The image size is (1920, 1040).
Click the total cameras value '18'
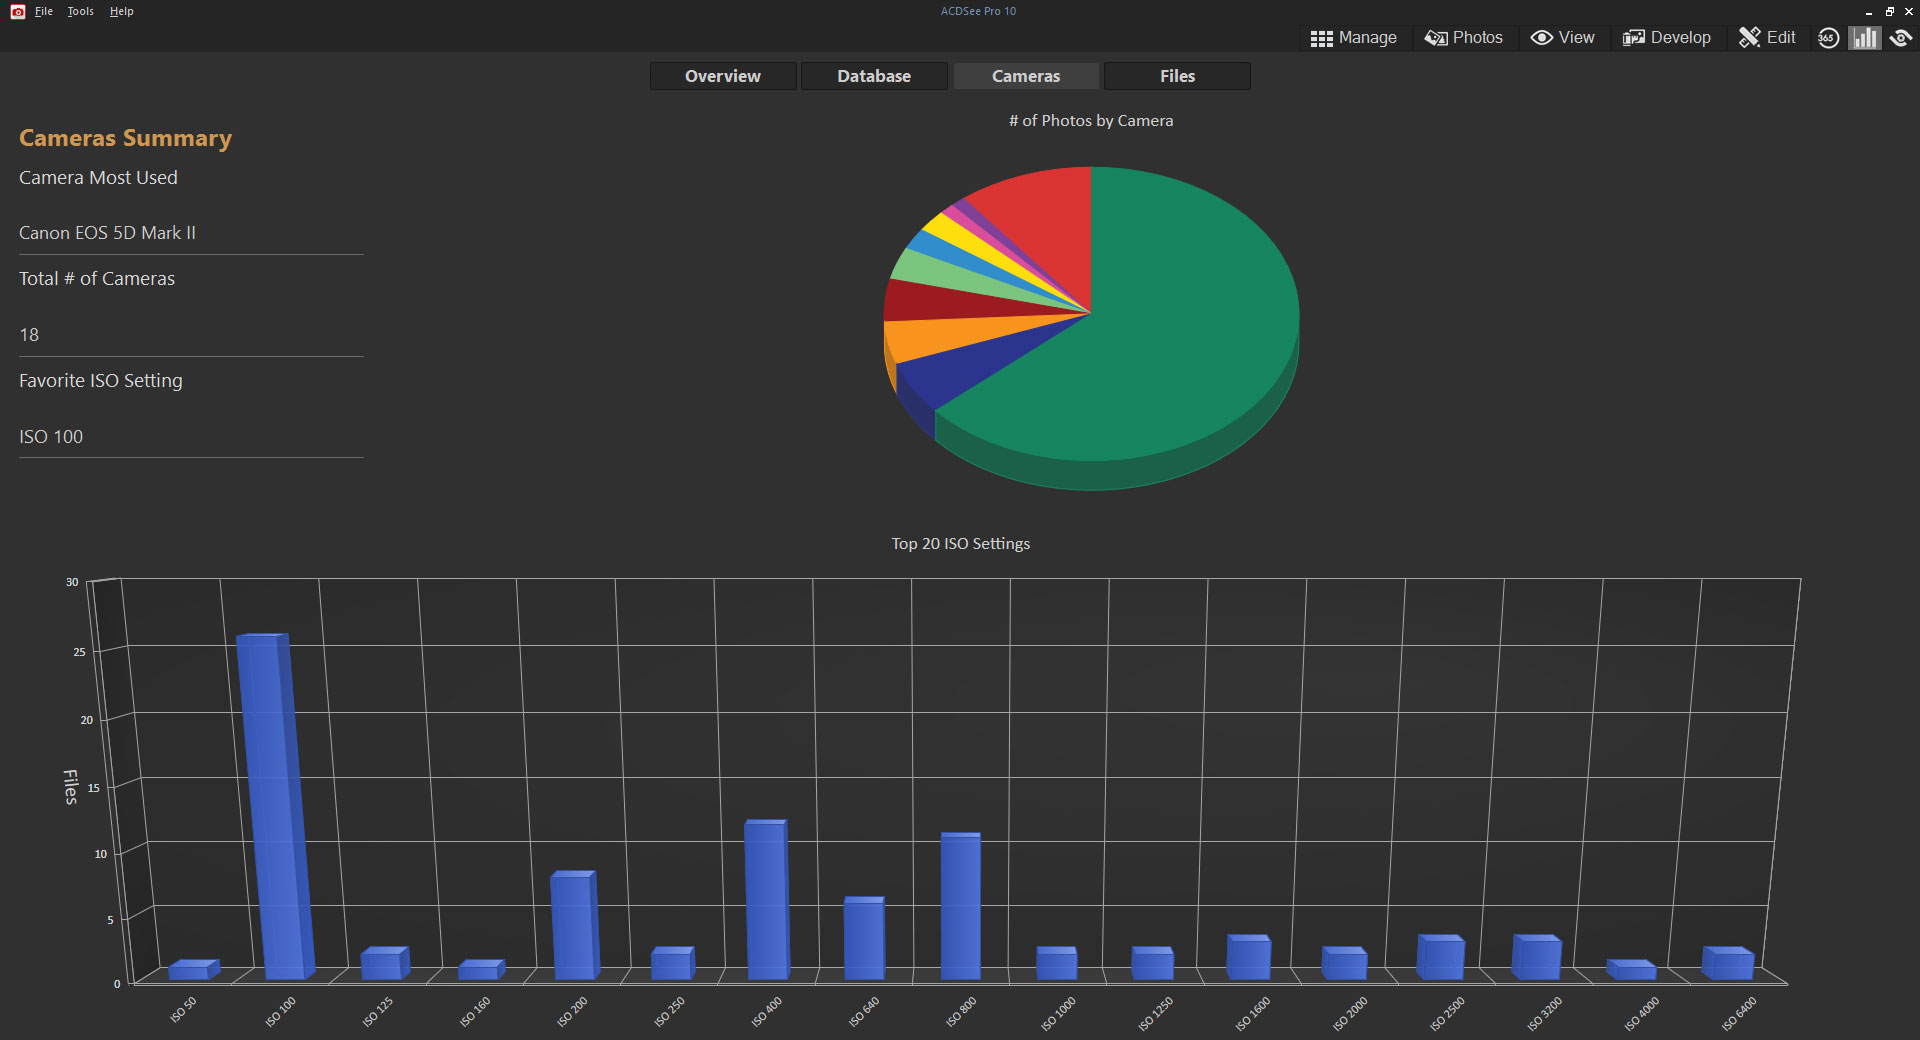[29, 335]
